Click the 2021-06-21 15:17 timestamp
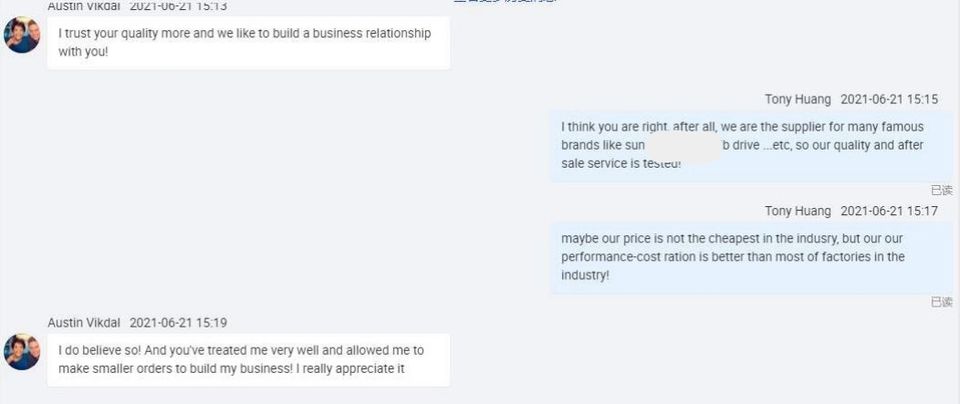Screen dimensions: 960x404 [x=889, y=211]
